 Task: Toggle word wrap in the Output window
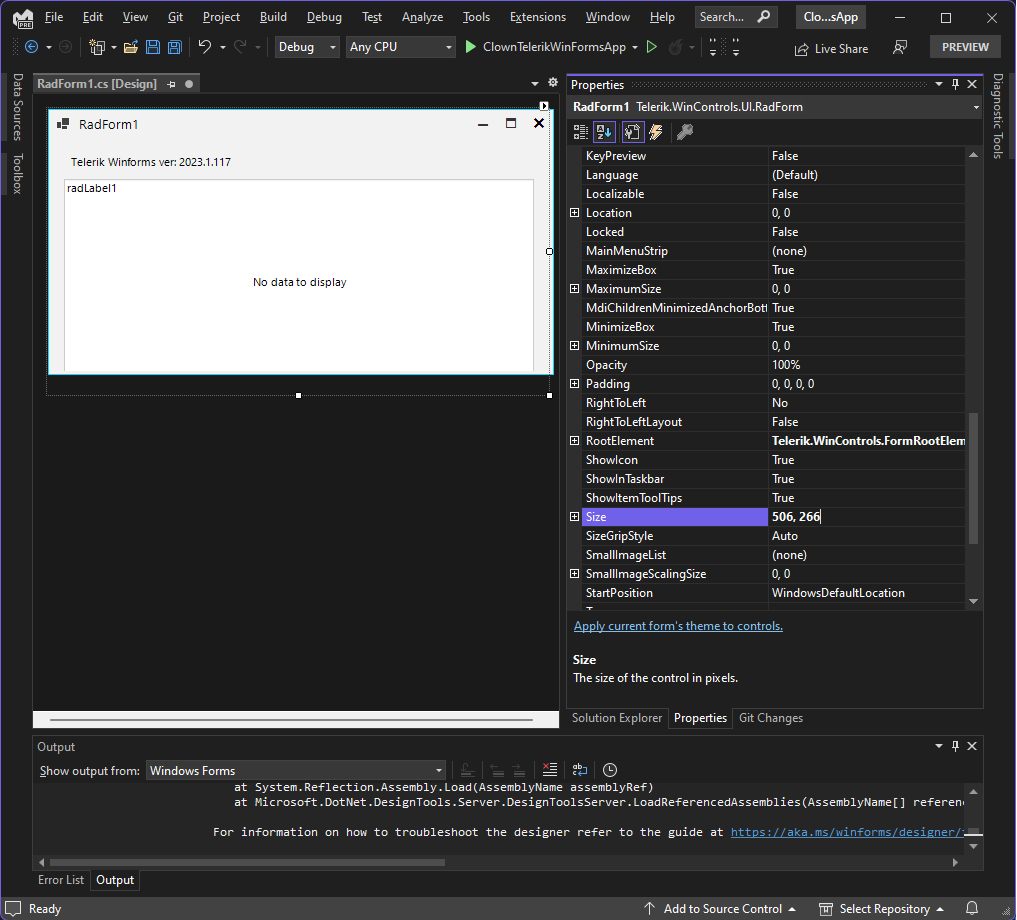coord(580,770)
